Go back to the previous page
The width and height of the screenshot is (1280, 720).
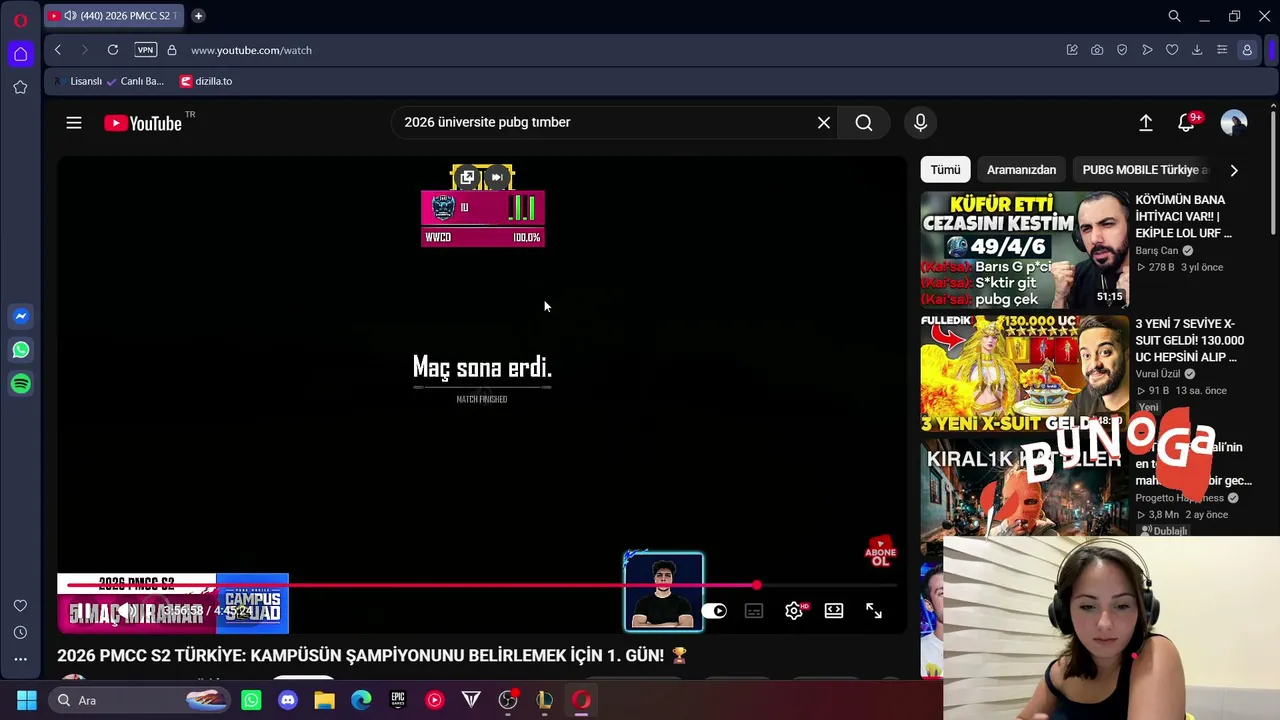click(x=58, y=50)
